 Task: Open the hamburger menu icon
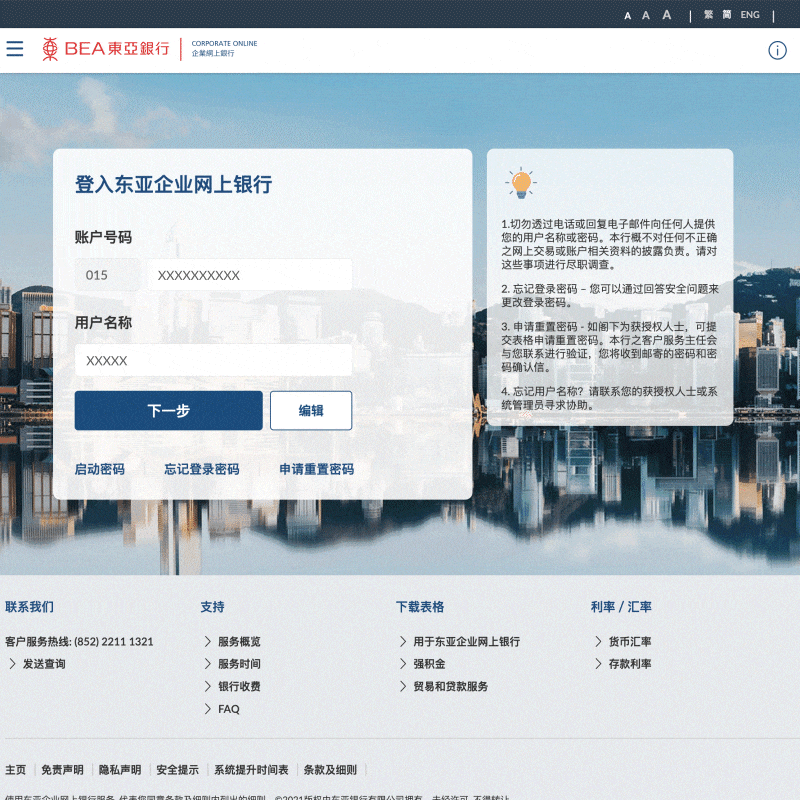click(x=15, y=48)
